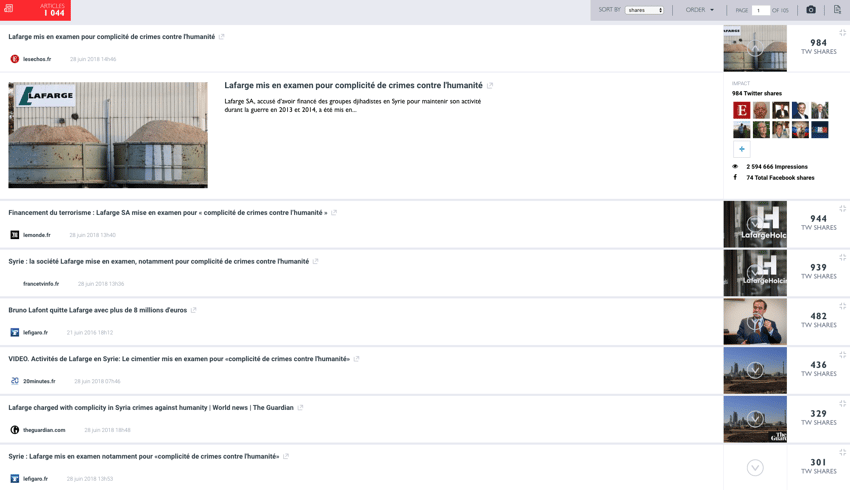Screen dimensions: 850x490
Task: Click the expand arrows icon beside 944 shares
Action: (x=842, y=209)
